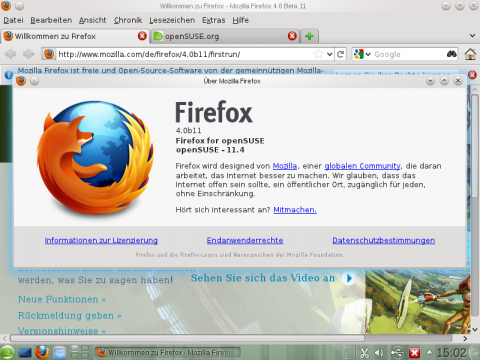This screenshot has height=360, width=480.
Task: Open the Datenschutzbestimmungen link
Action: click(384, 240)
